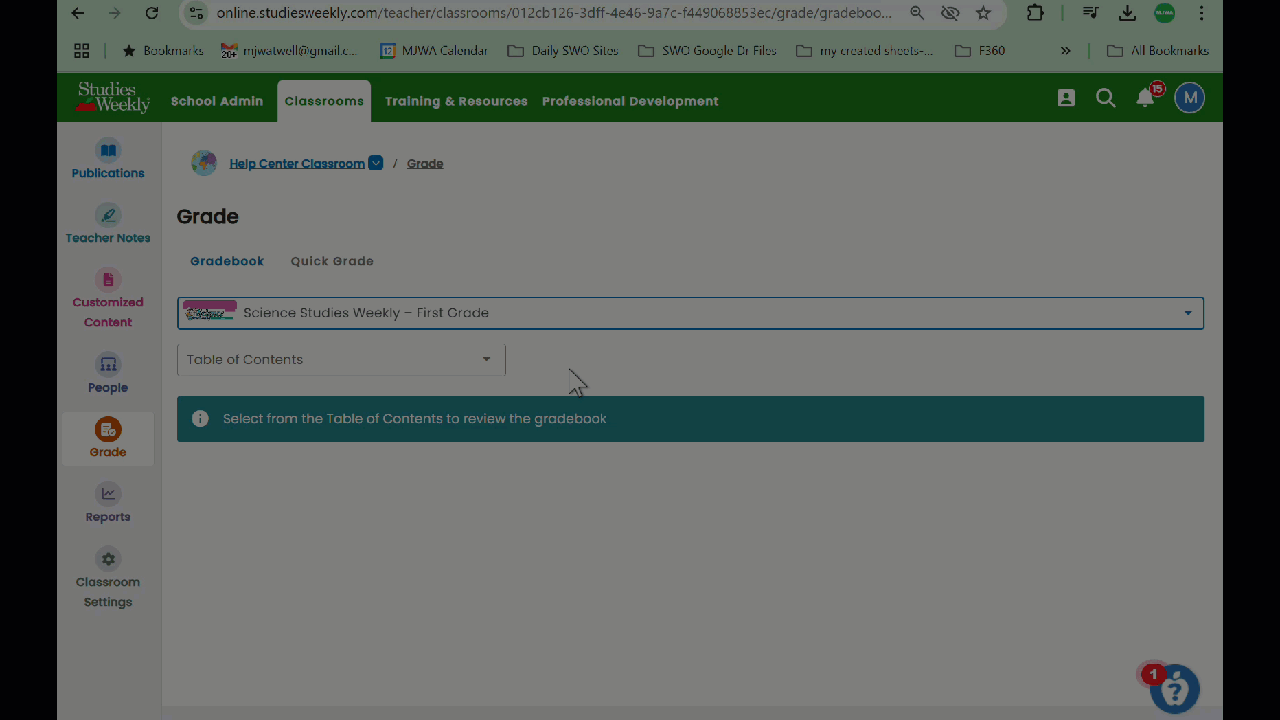Open the browser extensions puzzle icon
The width and height of the screenshot is (1280, 720).
pos(1035,13)
